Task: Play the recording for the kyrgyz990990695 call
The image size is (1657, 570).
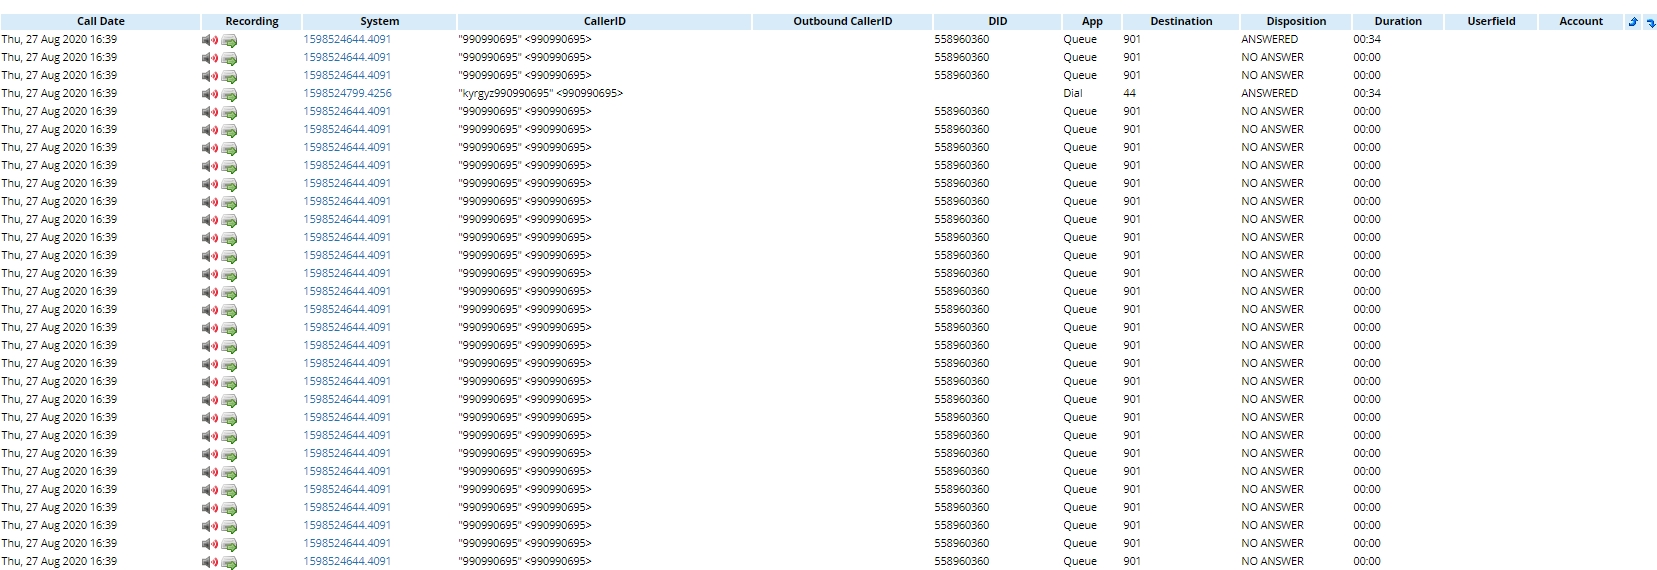Action: [x=210, y=95]
